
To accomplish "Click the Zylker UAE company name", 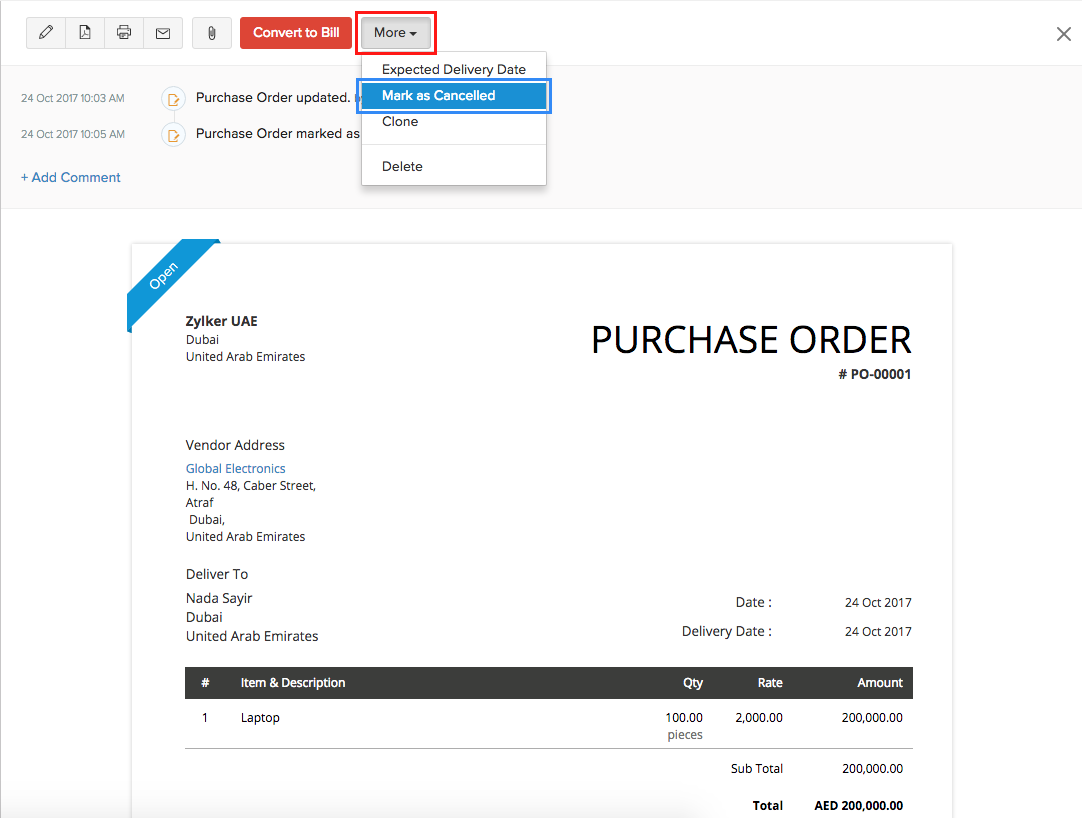I will tap(222, 321).
